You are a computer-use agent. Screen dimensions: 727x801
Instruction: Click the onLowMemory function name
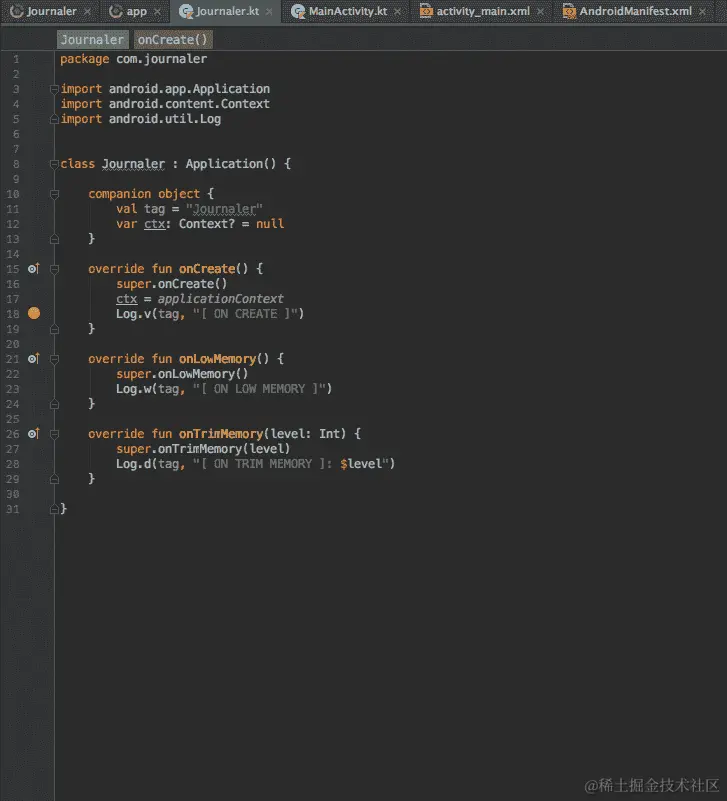point(217,359)
